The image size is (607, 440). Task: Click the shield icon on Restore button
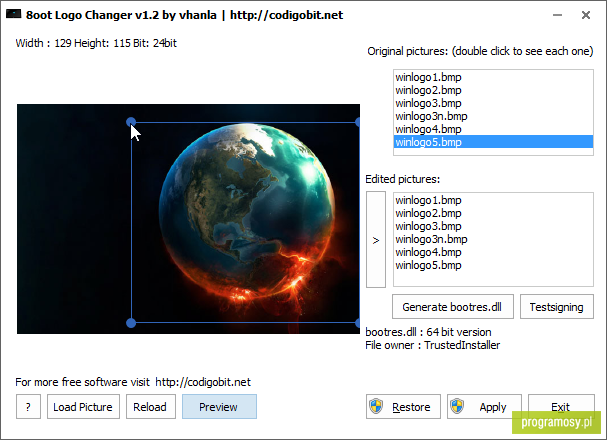pos(376,406)
